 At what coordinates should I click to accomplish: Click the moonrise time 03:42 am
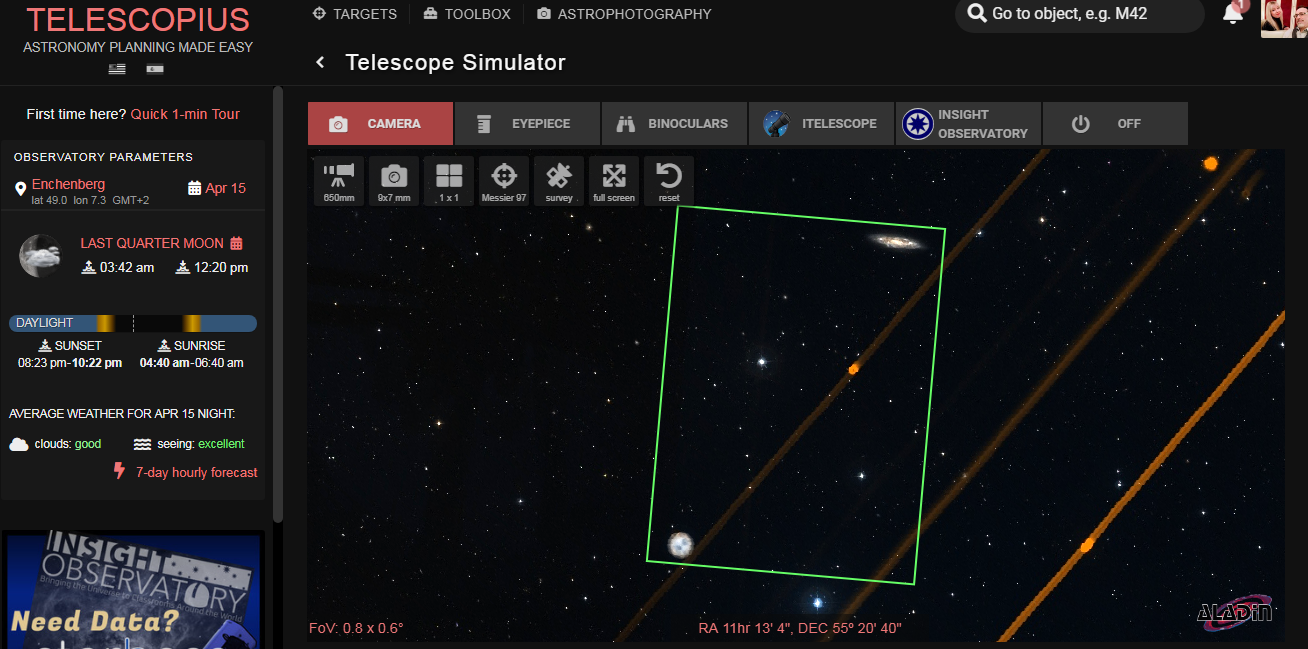click(126, 267)
